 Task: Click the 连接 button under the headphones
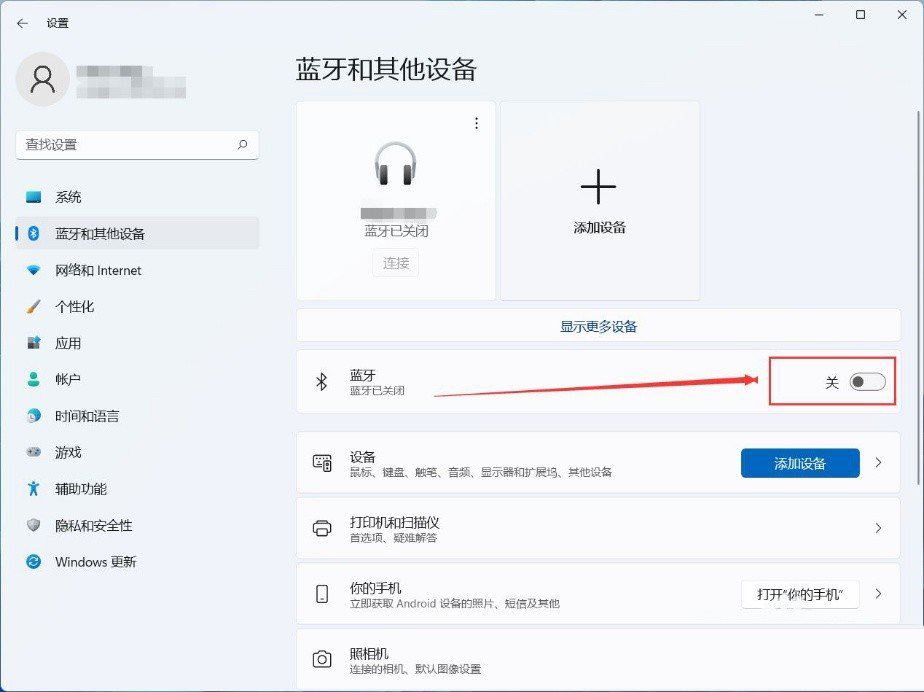[395, 263]
